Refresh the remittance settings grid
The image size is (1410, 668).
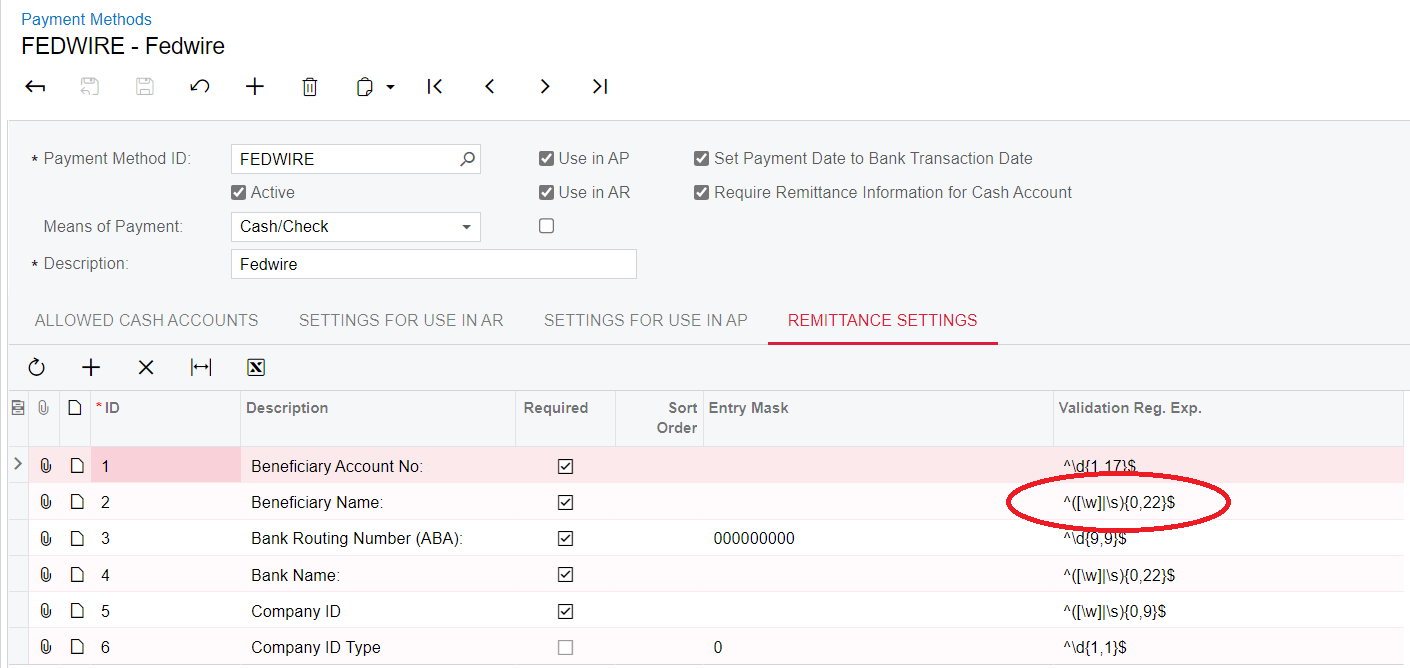[x=37, y=368]
